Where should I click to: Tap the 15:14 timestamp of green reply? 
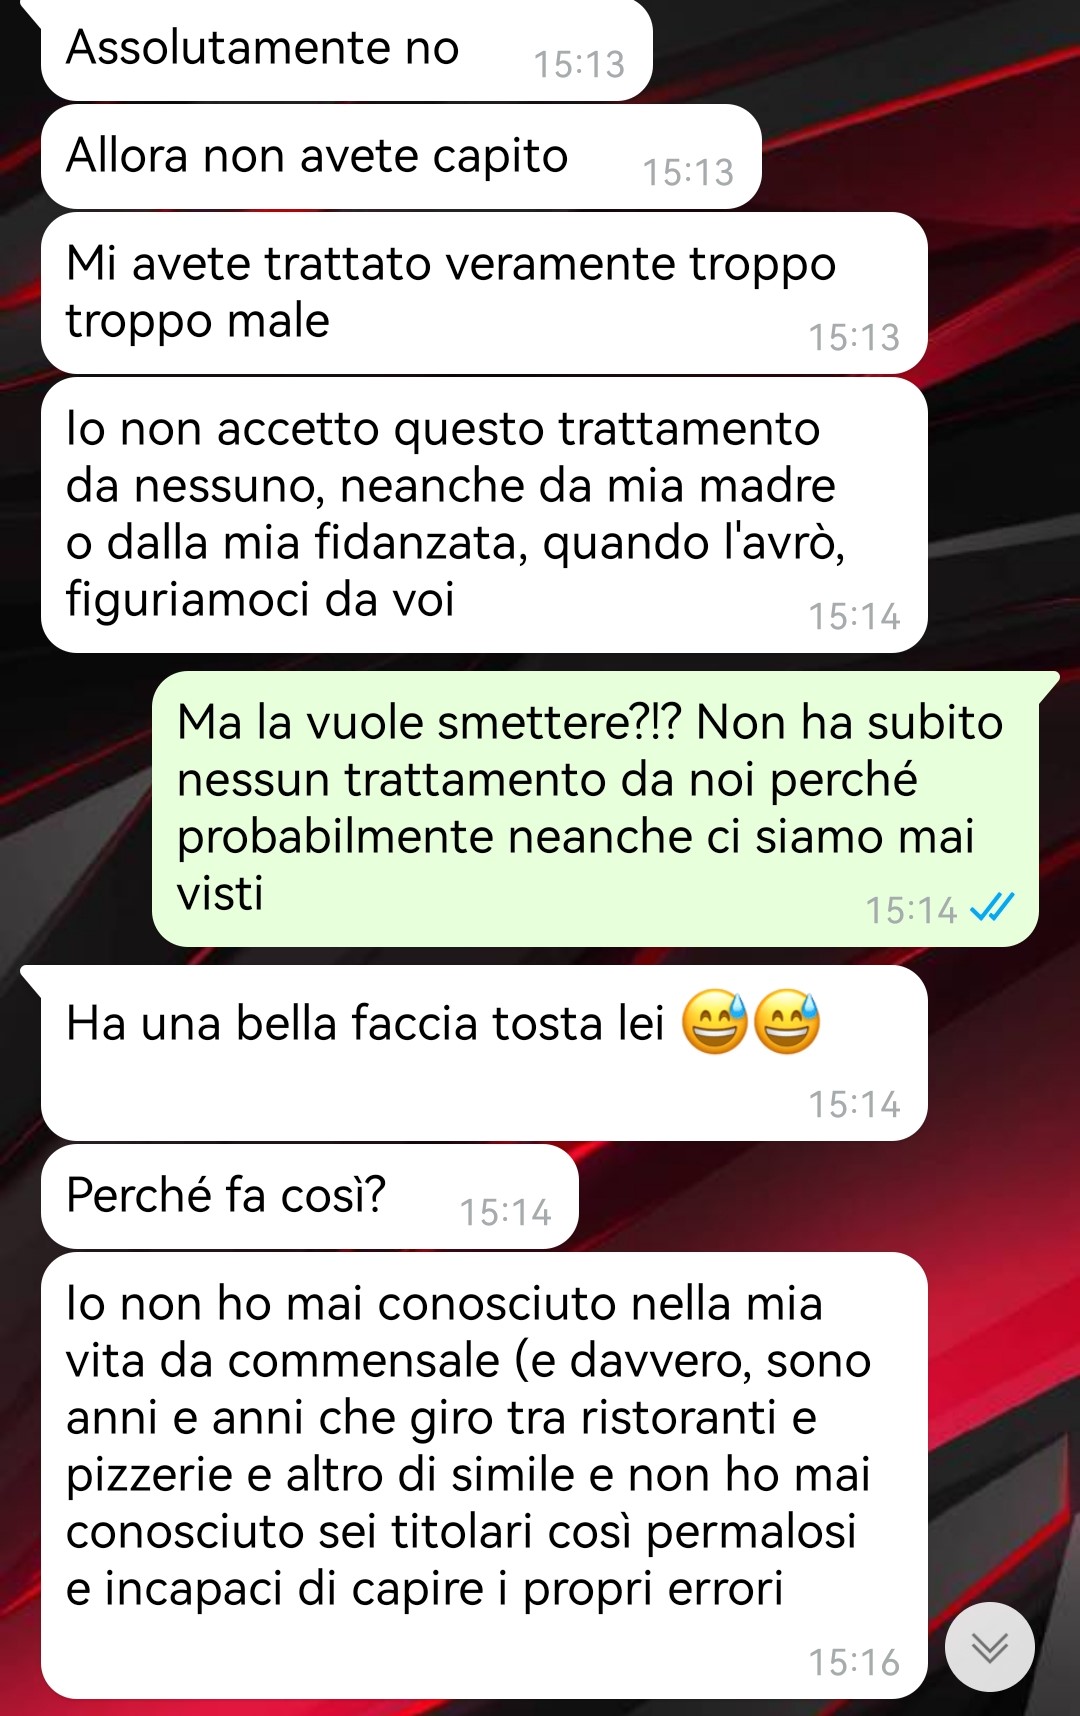(911, 910)
